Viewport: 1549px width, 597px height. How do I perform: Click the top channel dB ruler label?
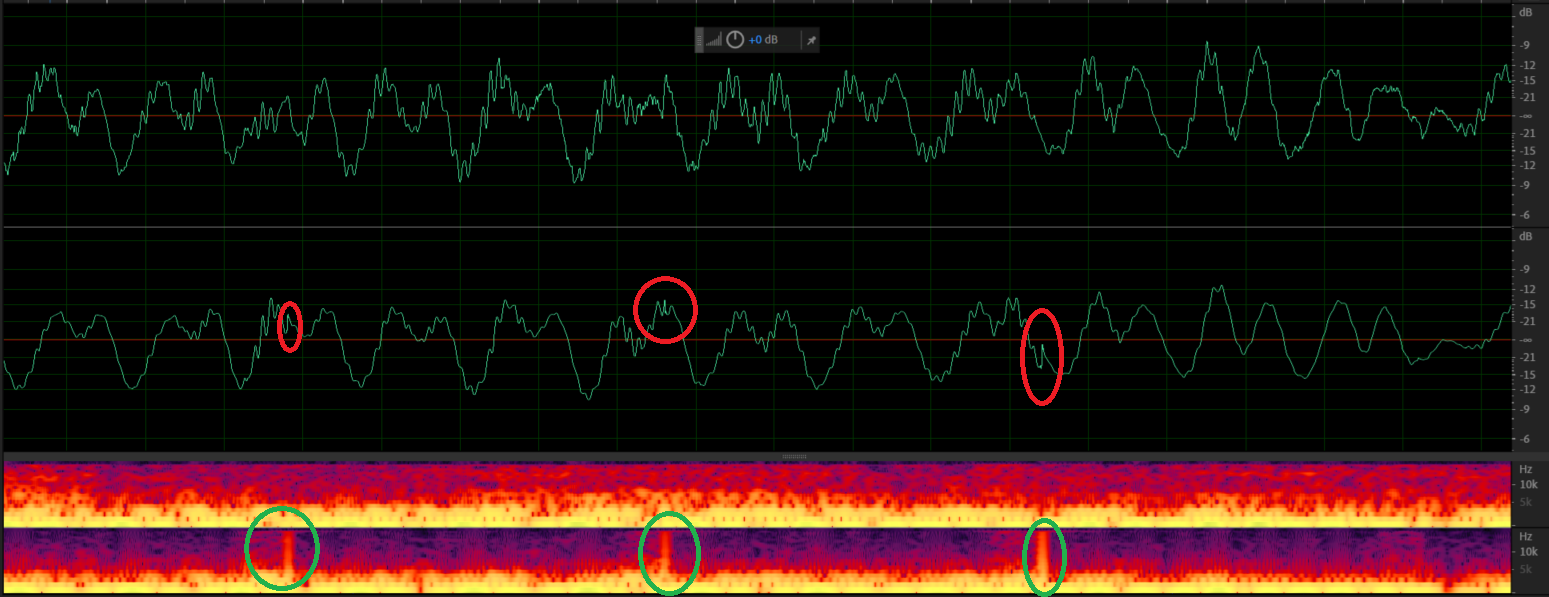coord(1525,13)
